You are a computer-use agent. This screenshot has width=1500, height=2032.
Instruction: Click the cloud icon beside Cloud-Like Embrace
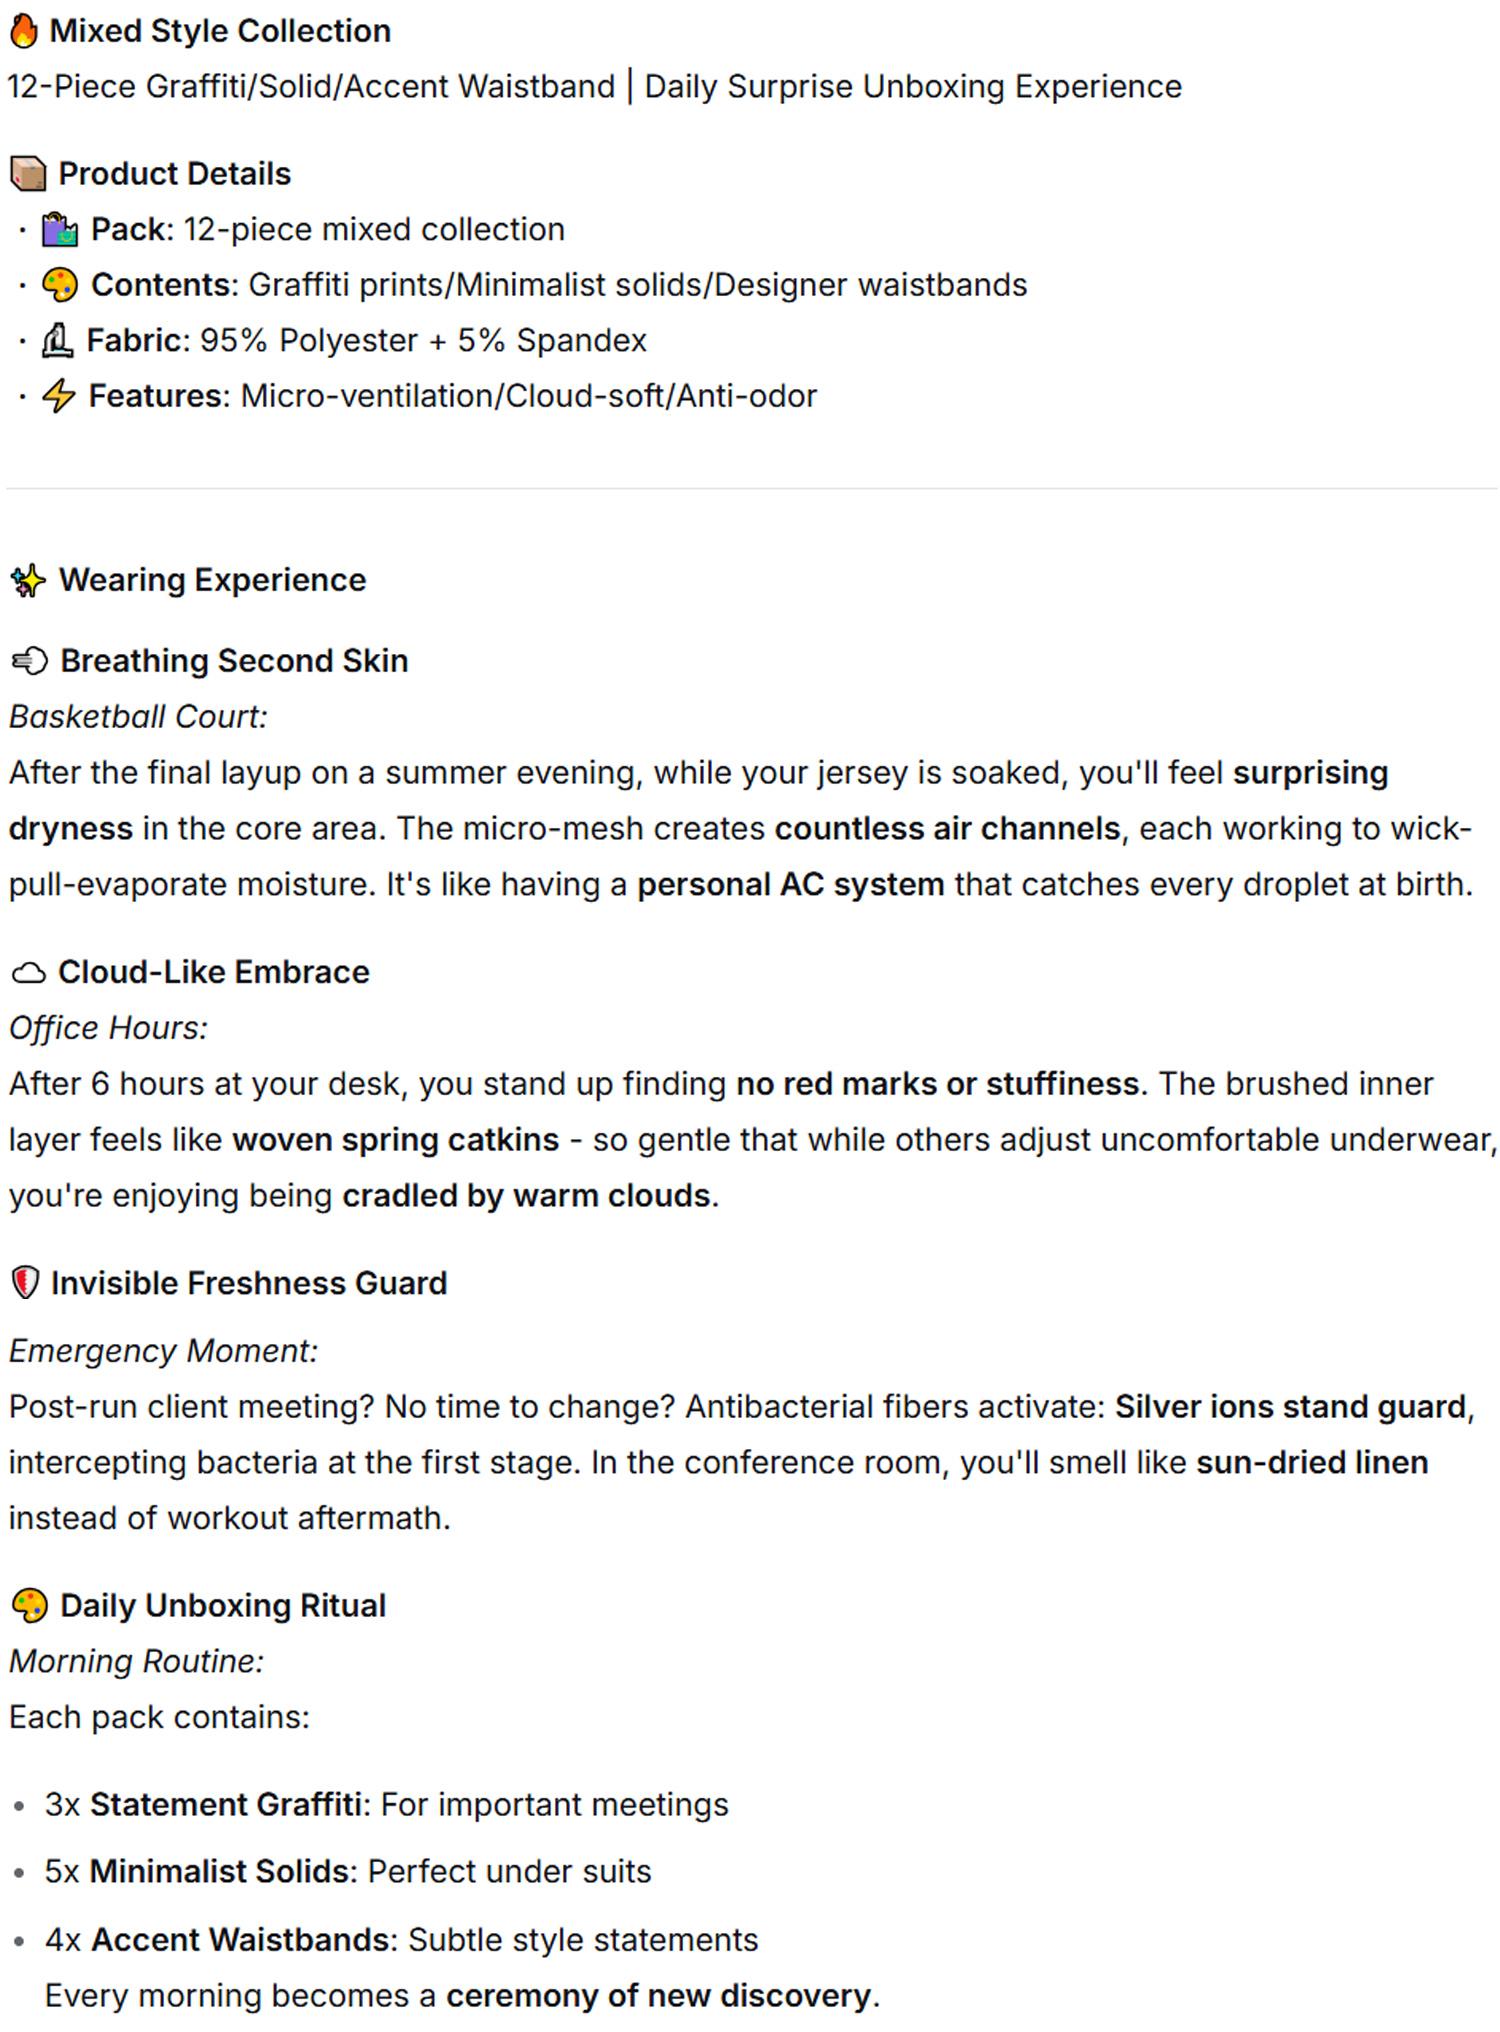(x=28, y=973)
